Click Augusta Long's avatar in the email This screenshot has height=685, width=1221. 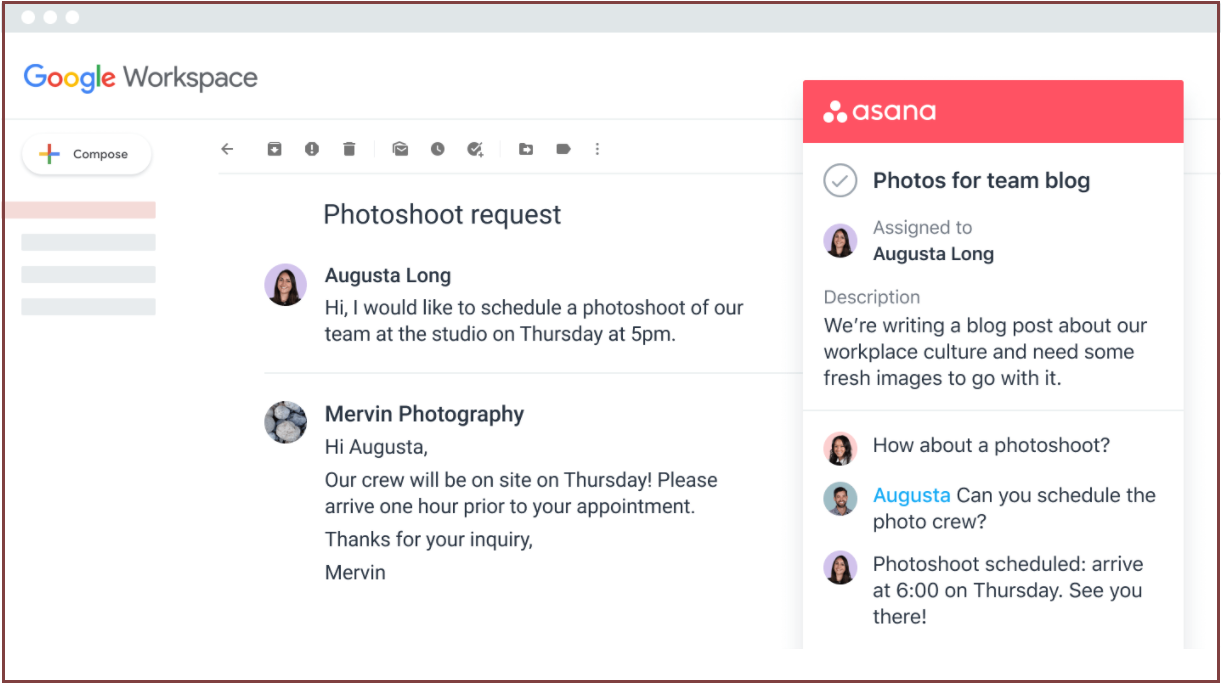(285, 285)
